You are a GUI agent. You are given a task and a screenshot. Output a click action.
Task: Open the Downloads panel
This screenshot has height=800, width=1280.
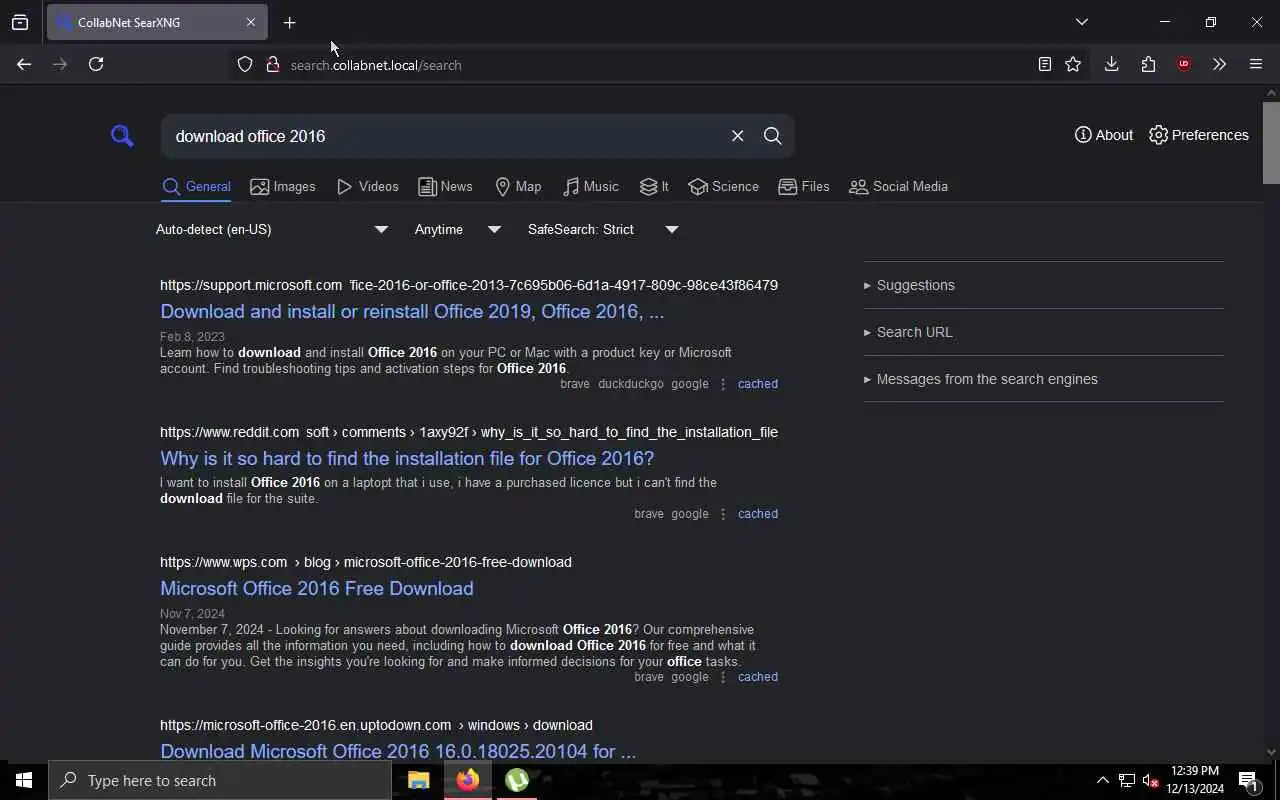(x=1111, y=64)
